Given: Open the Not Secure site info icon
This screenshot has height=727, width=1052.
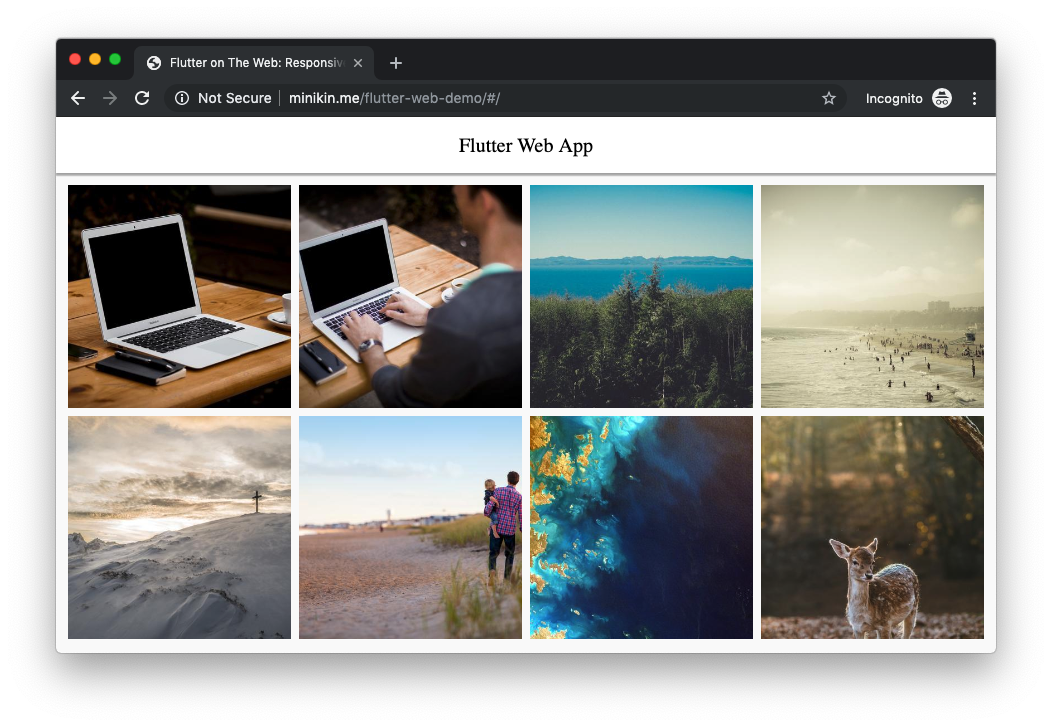Looking at the screenshot, I should click(182, 98).
